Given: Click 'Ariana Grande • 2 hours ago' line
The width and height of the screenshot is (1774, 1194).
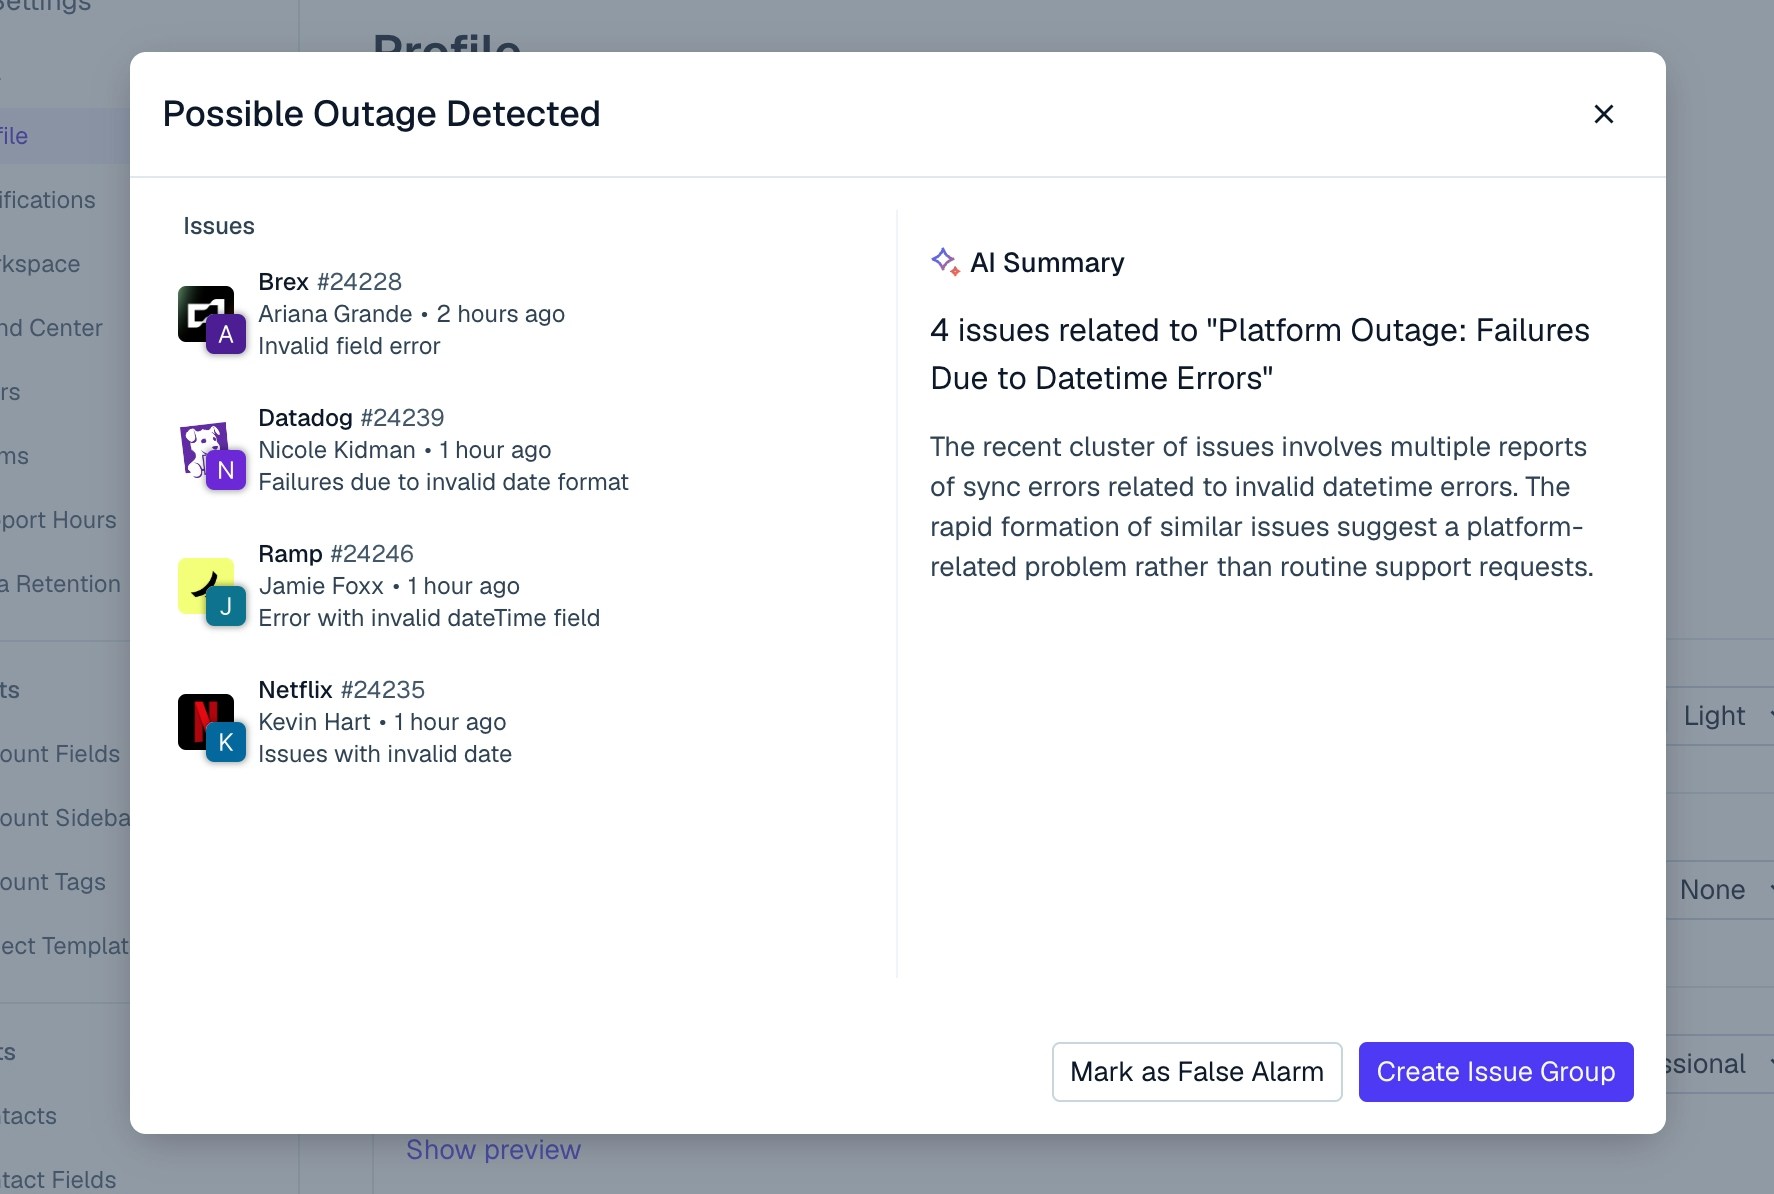Looking at the screenshot, I should (411, 314).
